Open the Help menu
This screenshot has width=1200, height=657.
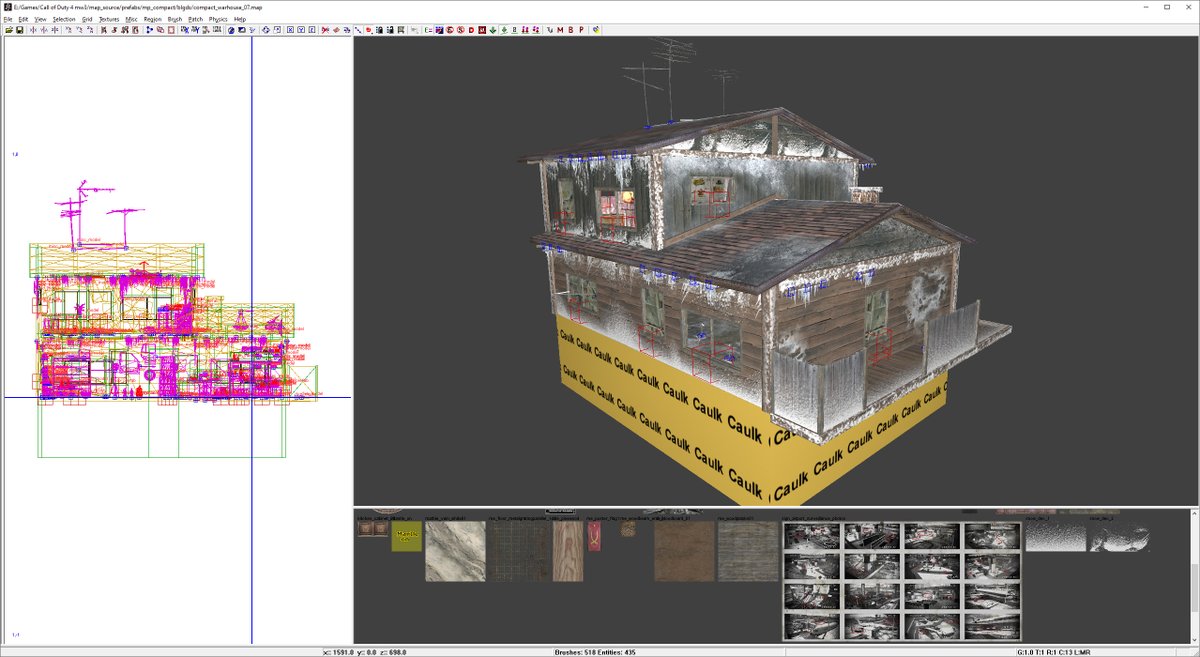coord(240,19)
